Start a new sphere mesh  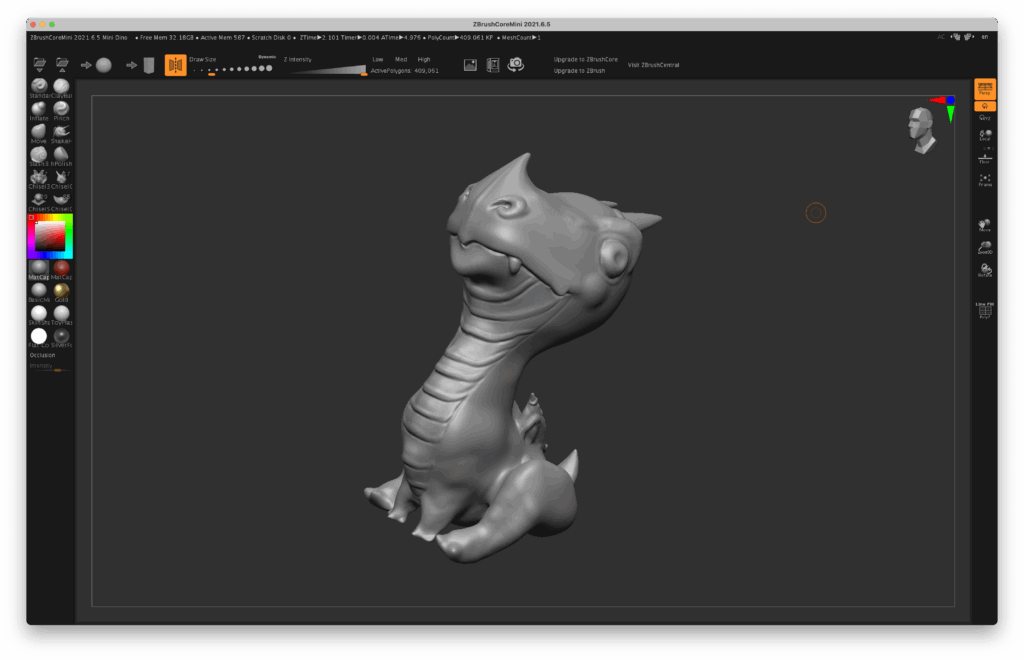(x=103, y=65)
